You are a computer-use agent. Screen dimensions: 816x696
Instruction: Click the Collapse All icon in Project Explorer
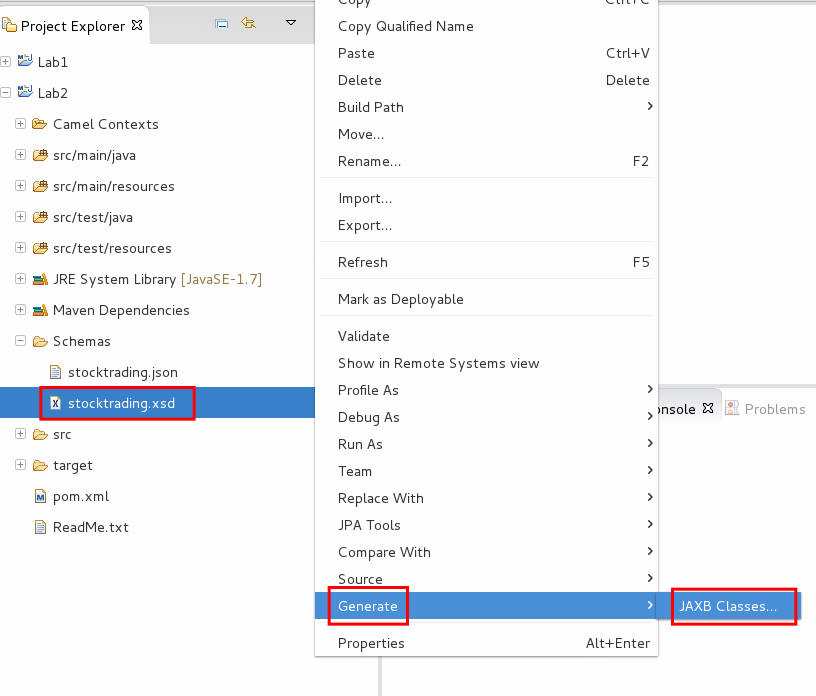pyautogui.click(x=222, y=23)
